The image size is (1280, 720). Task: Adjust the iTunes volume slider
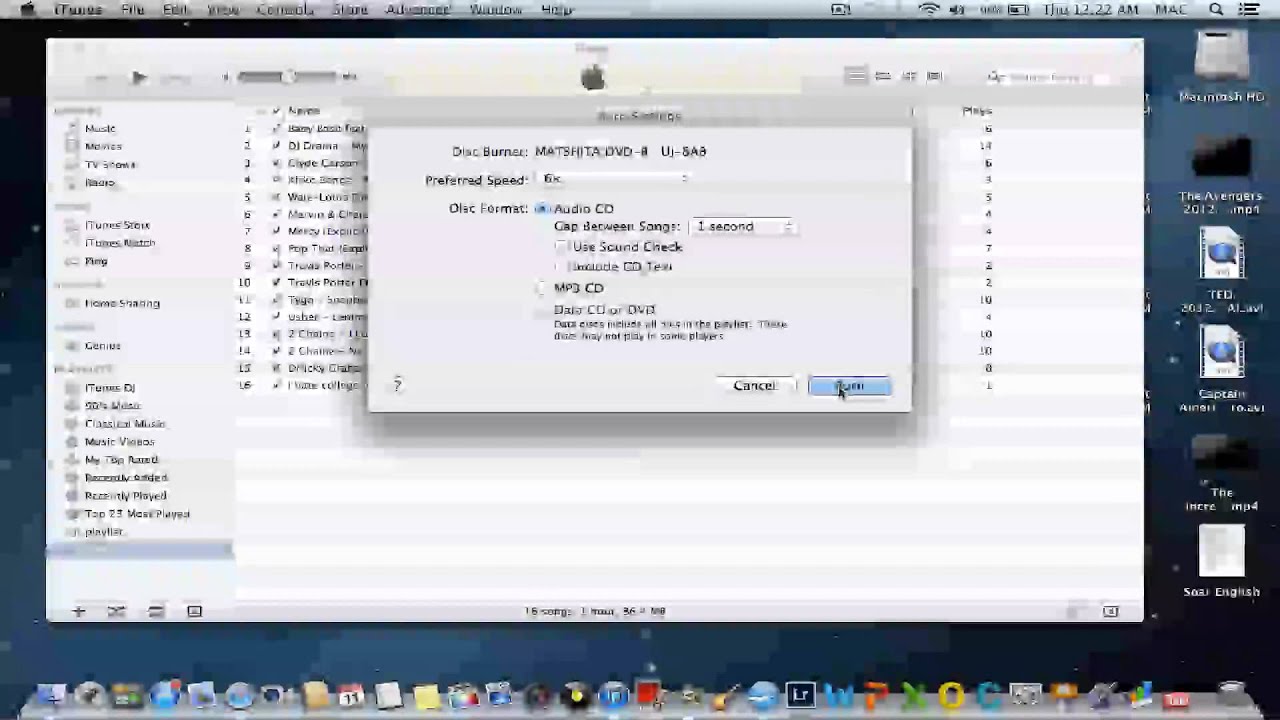[x=290, y=77]
